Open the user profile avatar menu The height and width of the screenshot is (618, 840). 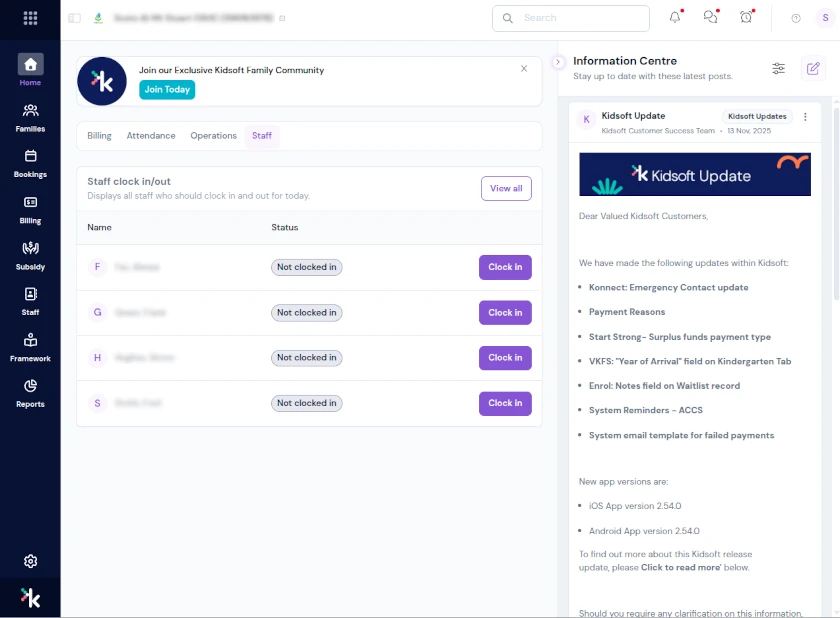[823, 18]
